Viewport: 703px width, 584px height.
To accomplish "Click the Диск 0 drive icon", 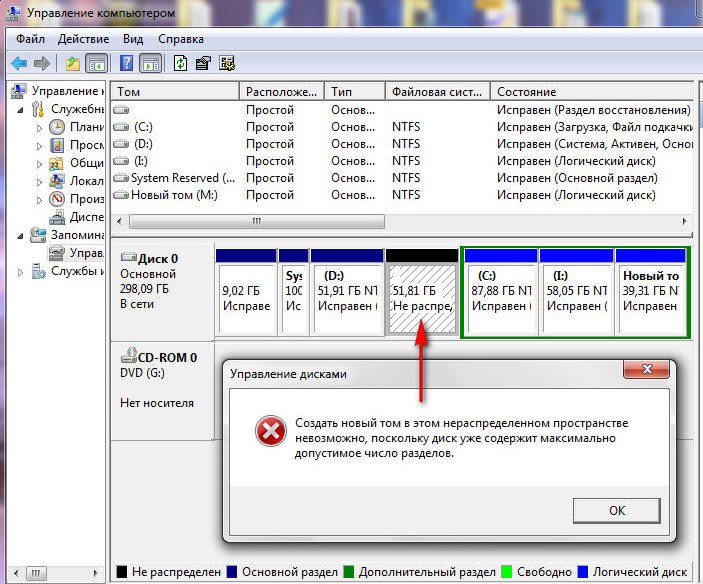I will [x=129, y=258].
